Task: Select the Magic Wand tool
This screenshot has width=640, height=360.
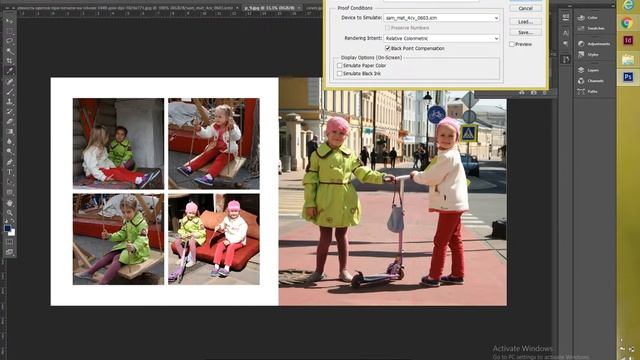Action: [9, 51]
